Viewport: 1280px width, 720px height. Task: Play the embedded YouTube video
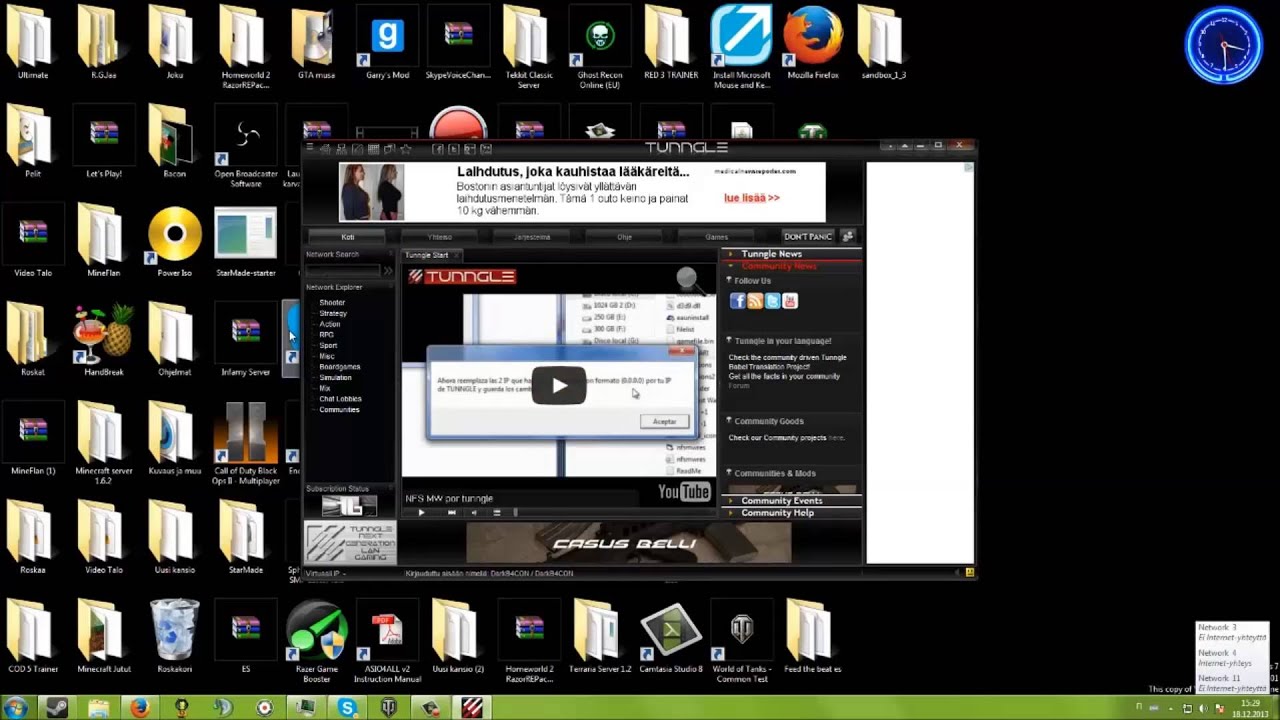tap(558, 386)
